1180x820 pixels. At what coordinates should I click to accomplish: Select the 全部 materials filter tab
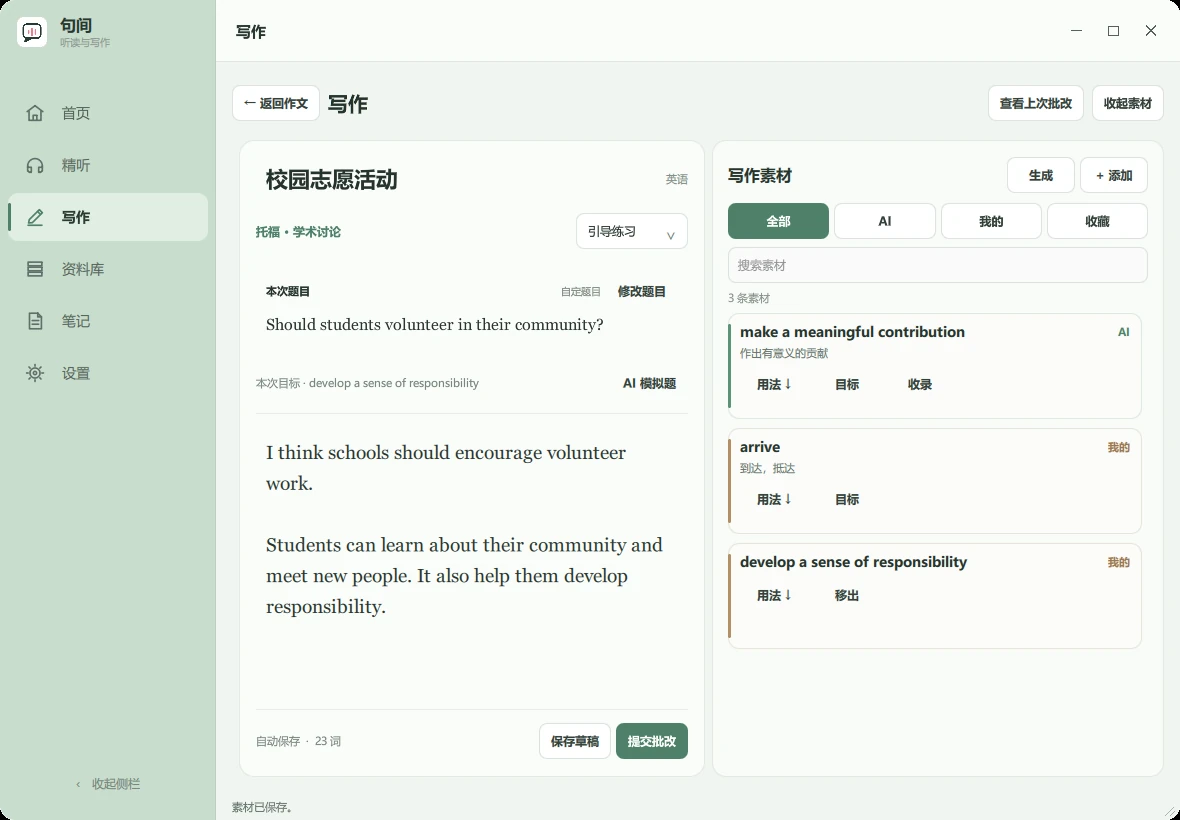tap(778, 221)
